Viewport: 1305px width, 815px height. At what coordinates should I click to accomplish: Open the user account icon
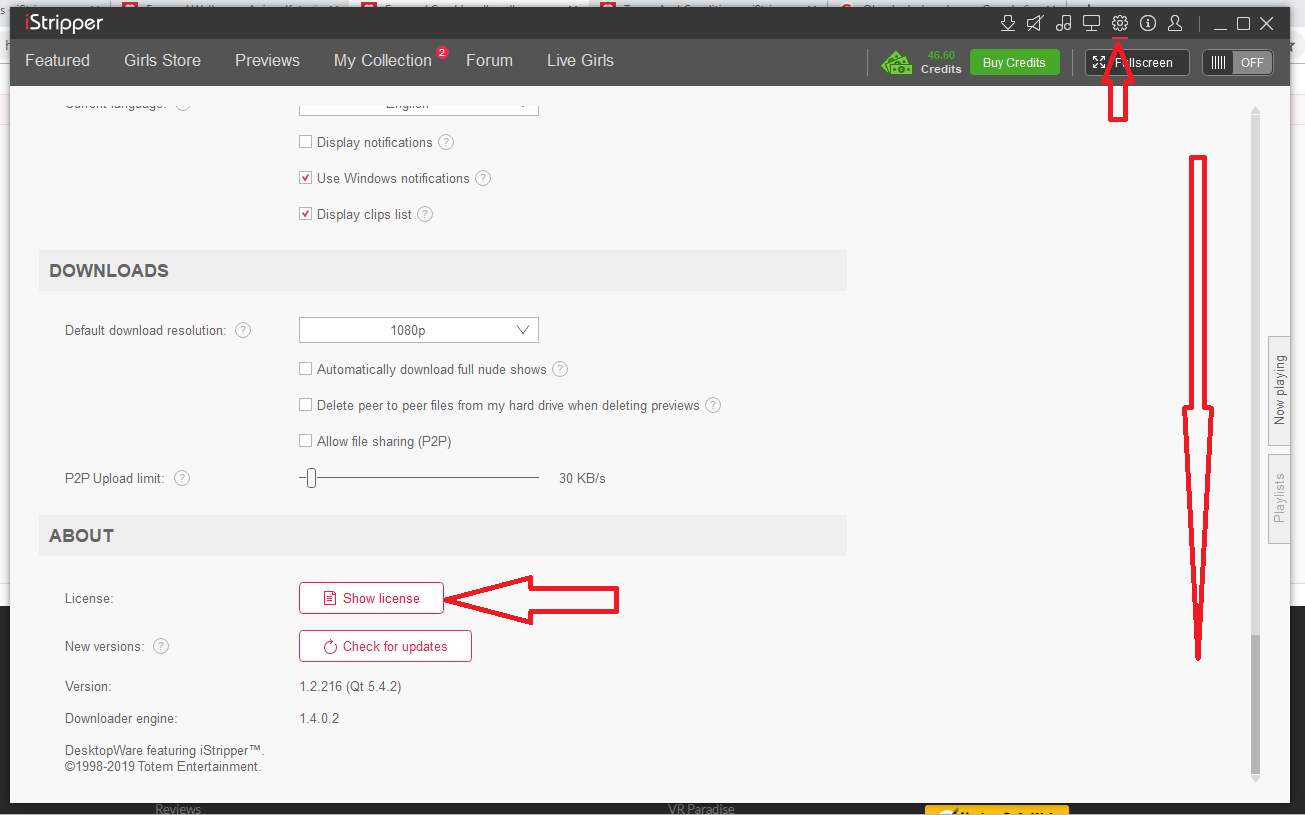click(1175, 23)
